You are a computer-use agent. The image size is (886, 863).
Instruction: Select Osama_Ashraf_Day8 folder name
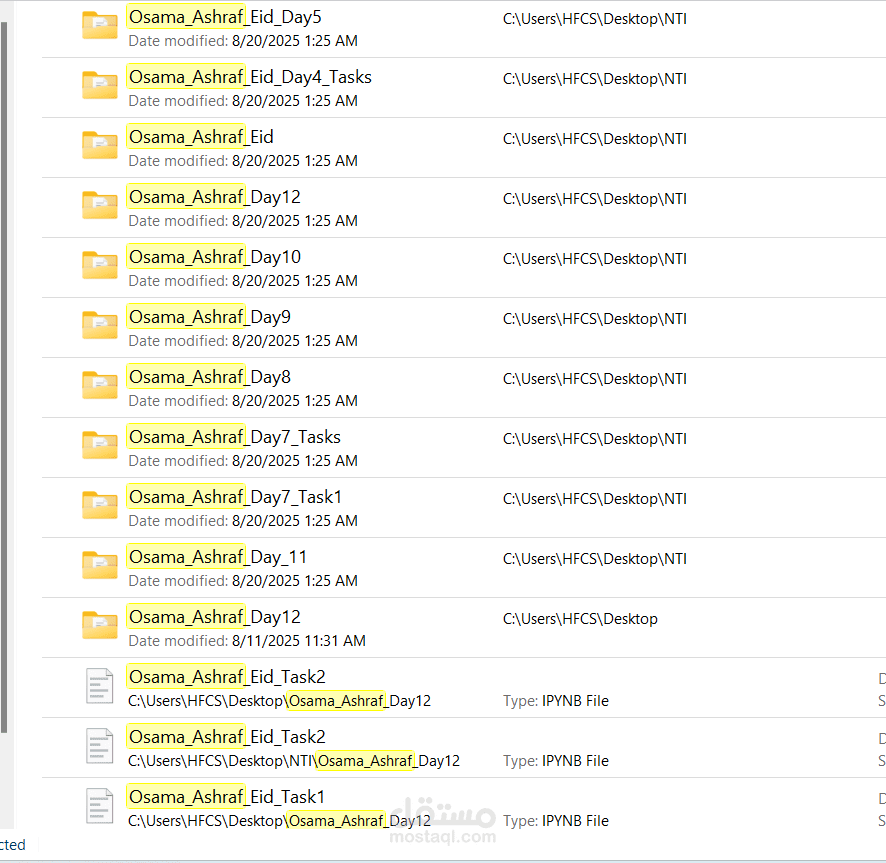coord(210,377)
